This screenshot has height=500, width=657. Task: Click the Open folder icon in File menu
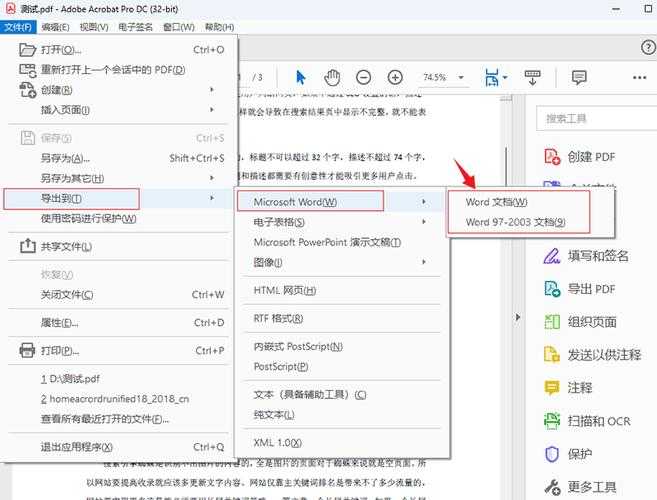[28, 50]
